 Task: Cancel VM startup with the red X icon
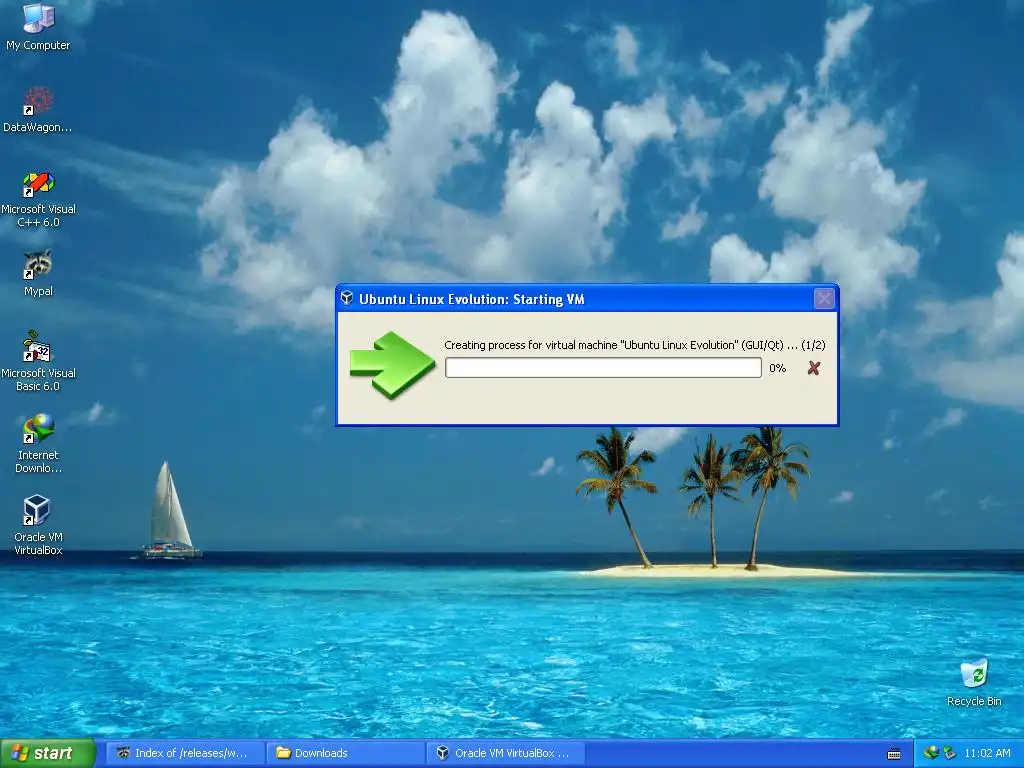(x=814, y=368)
